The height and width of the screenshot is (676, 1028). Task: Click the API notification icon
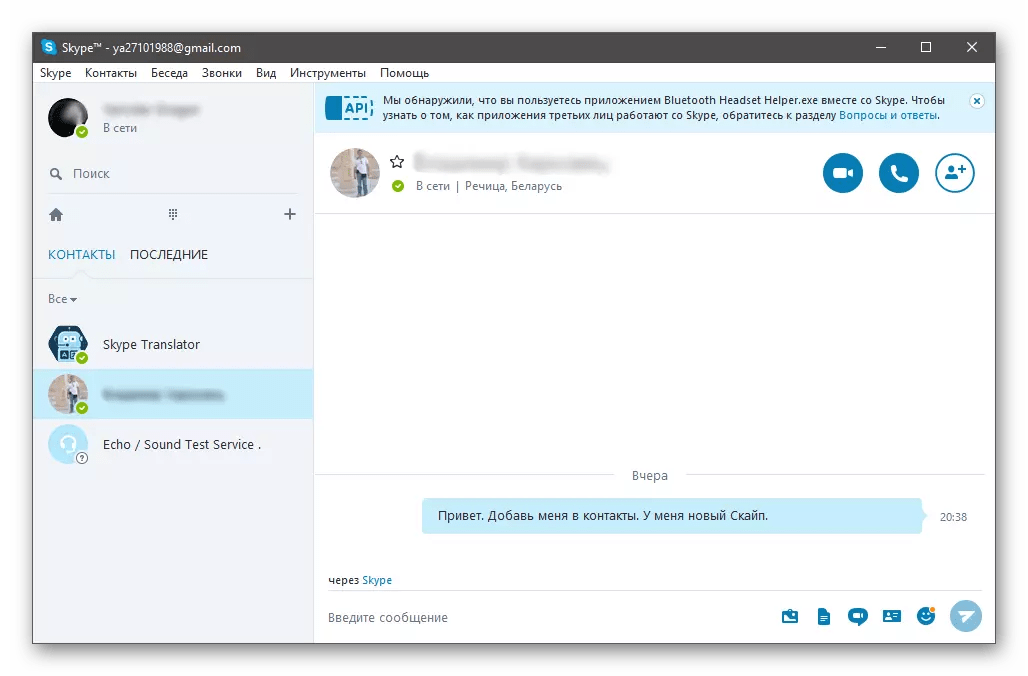(349, 108)
